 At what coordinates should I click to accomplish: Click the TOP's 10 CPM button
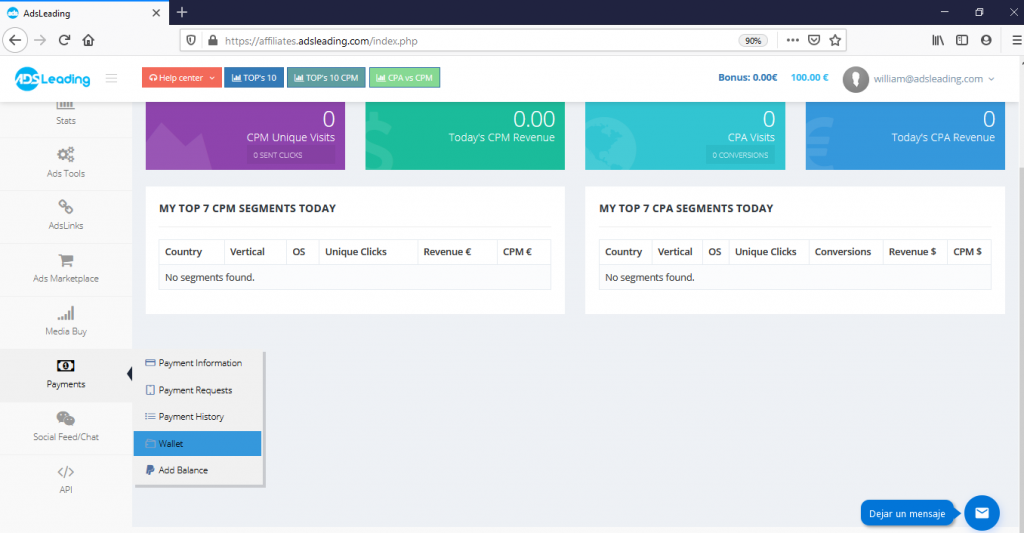(x=327, y=78)
